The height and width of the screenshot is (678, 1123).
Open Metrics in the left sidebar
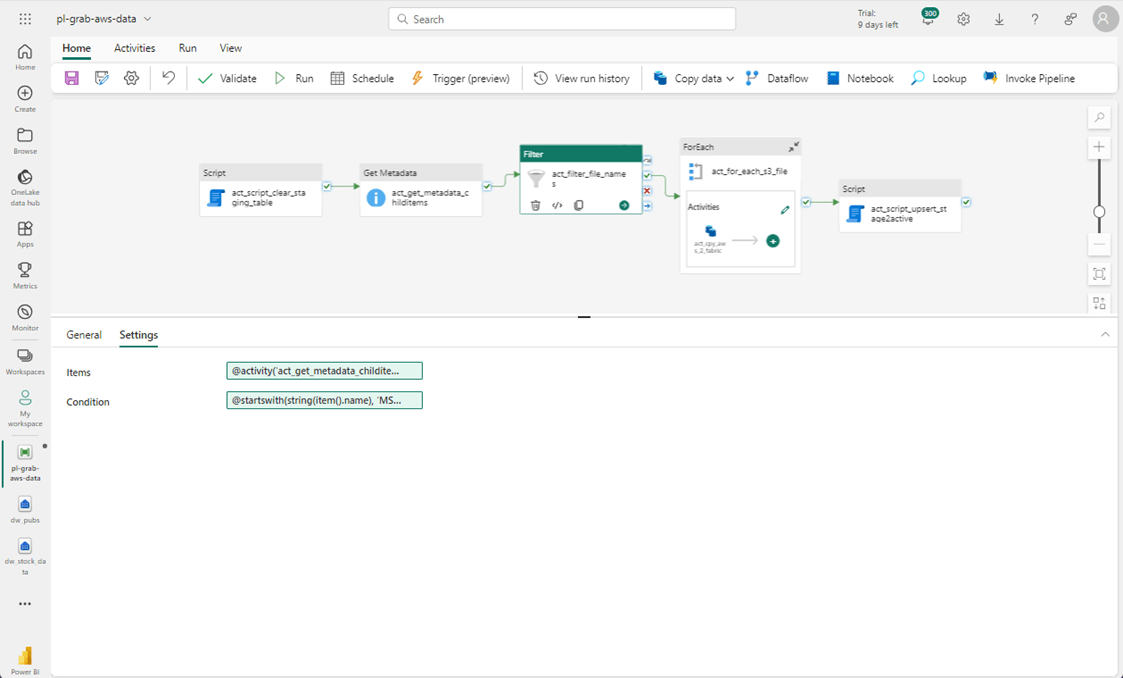point(25,276)
